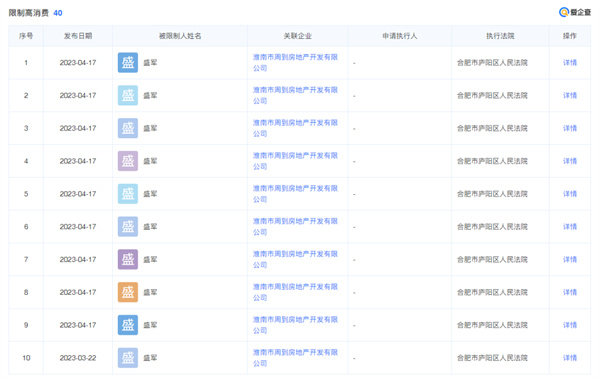Open 详情 for row 1

tap(570, 63)
